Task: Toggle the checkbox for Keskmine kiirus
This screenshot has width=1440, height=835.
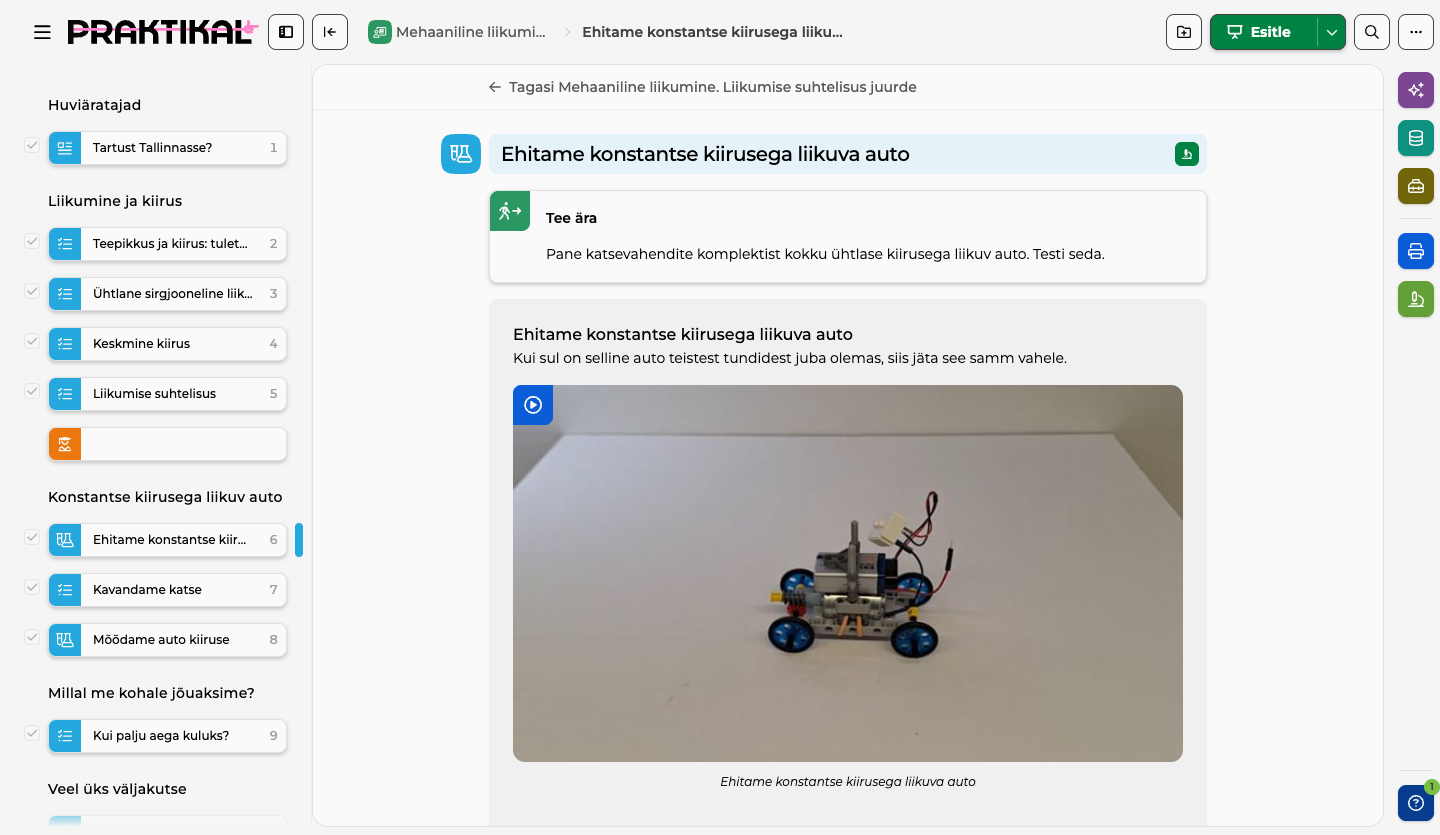Action: pyautogui.click(x=32, y=342)
